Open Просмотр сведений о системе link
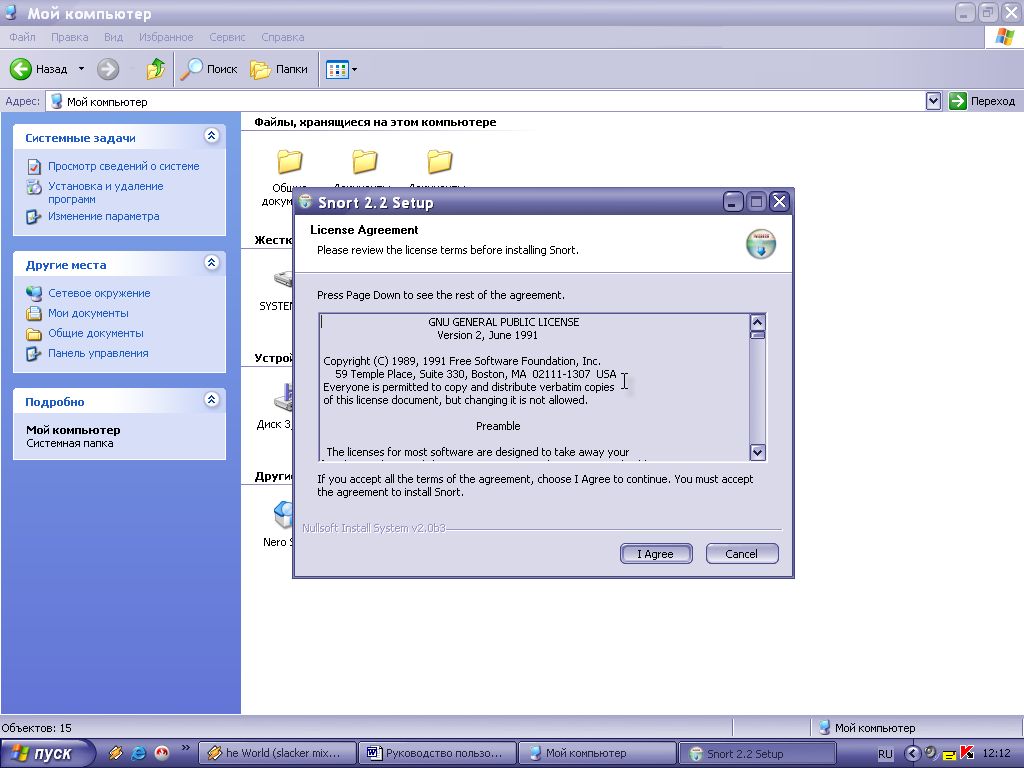The width and height of the screenshot is (1024, 768). coord(123,167)
